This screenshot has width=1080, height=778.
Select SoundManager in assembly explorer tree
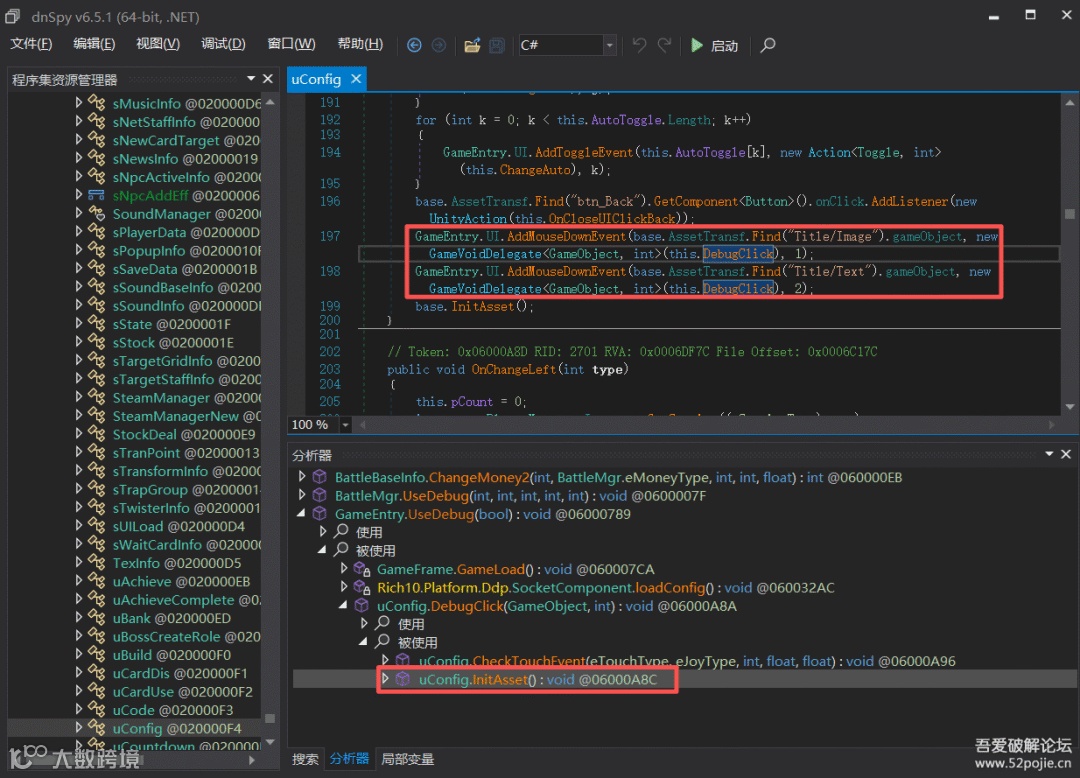pyautogui.click(x=160, y=214)
